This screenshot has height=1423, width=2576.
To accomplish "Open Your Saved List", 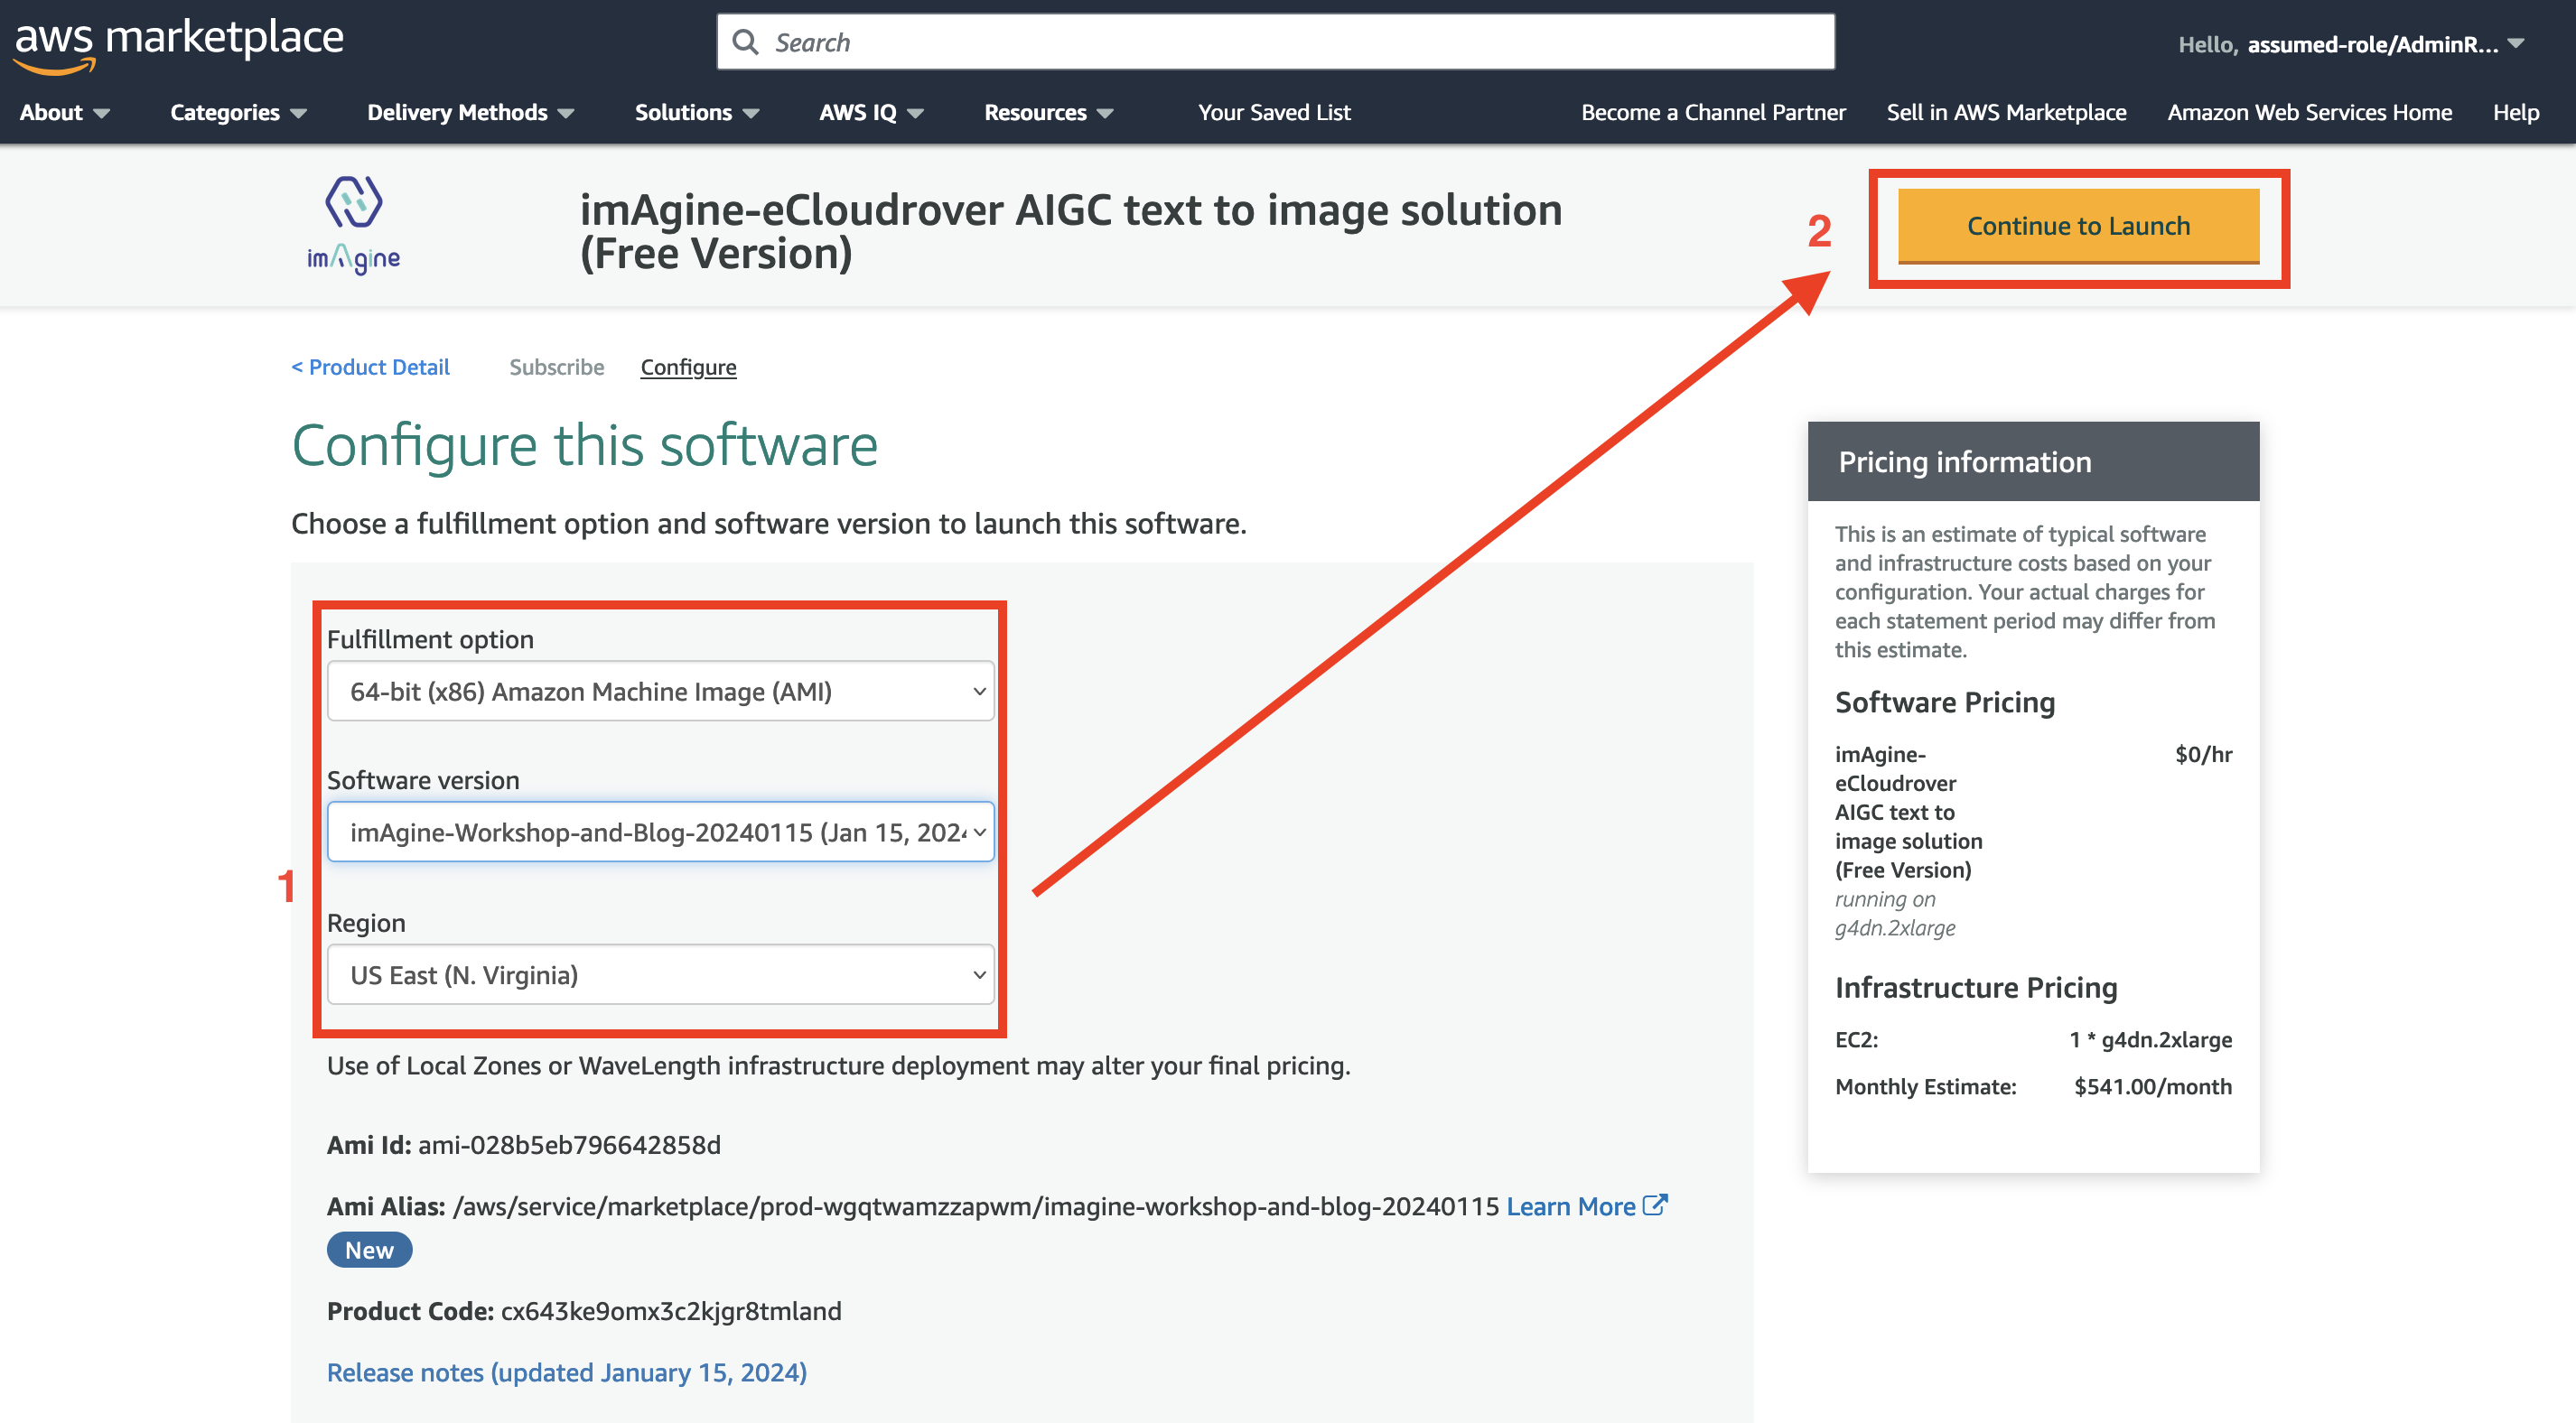I will 1274,112.
